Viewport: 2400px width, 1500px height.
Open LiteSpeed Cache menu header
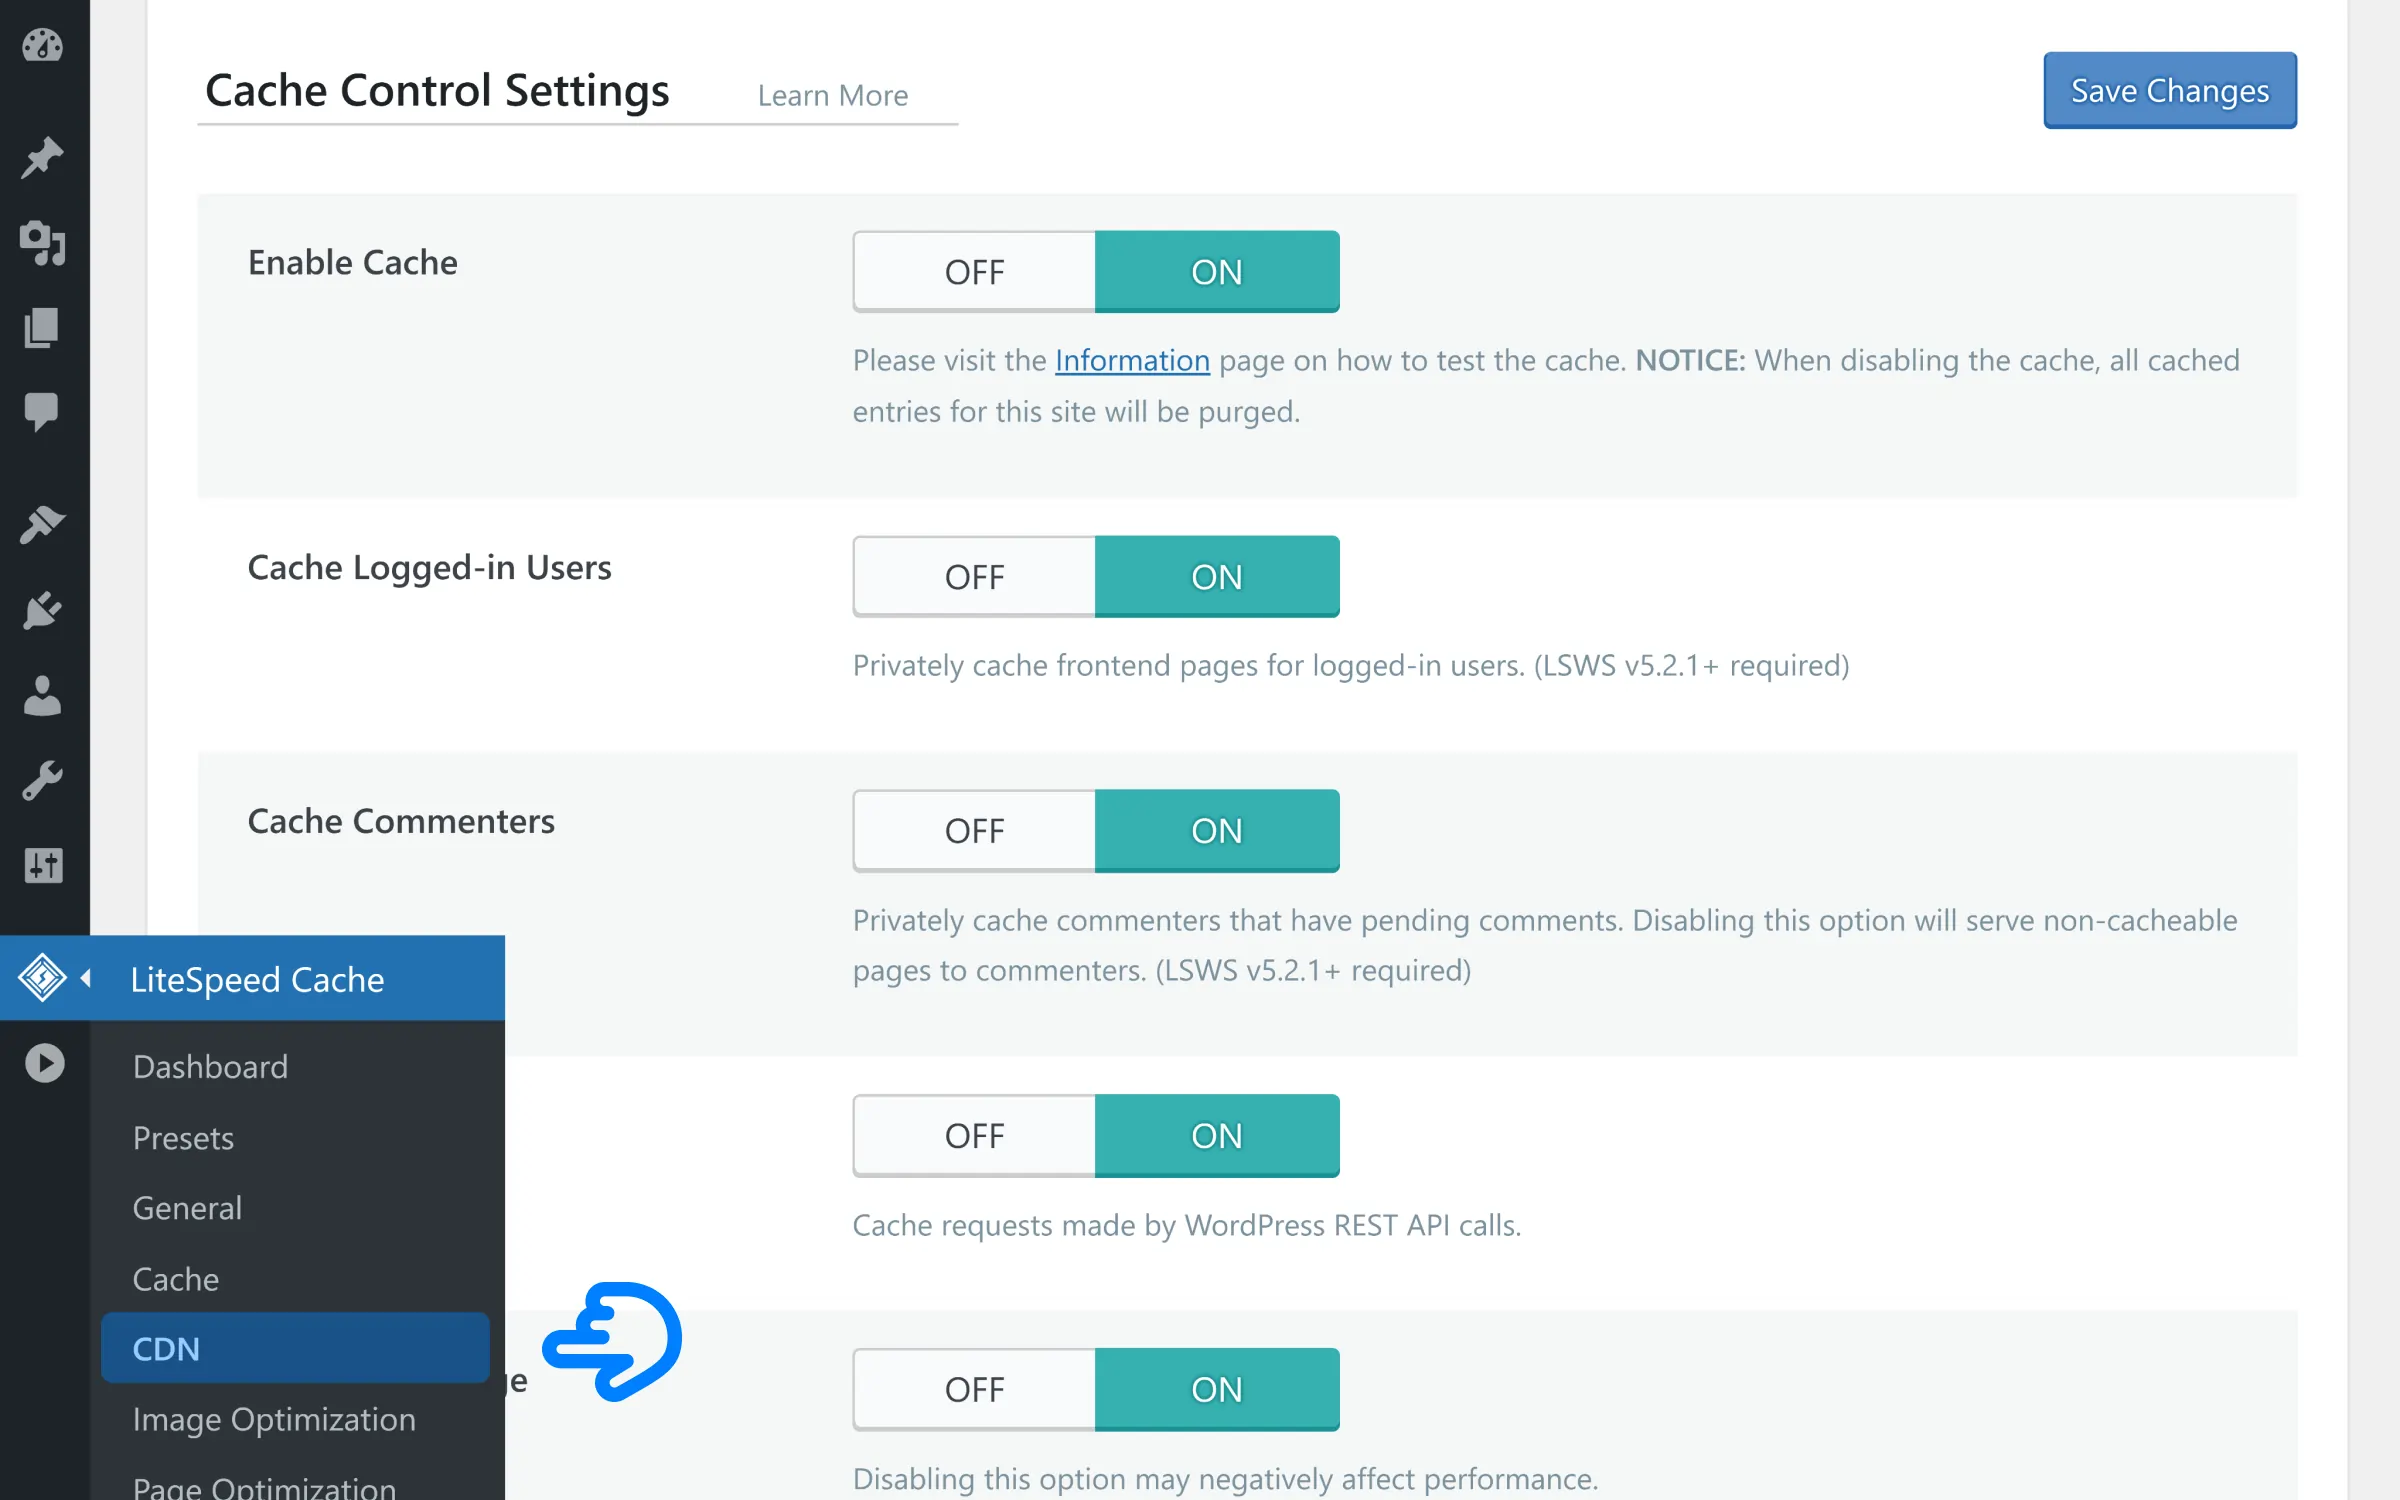point(252,978)
